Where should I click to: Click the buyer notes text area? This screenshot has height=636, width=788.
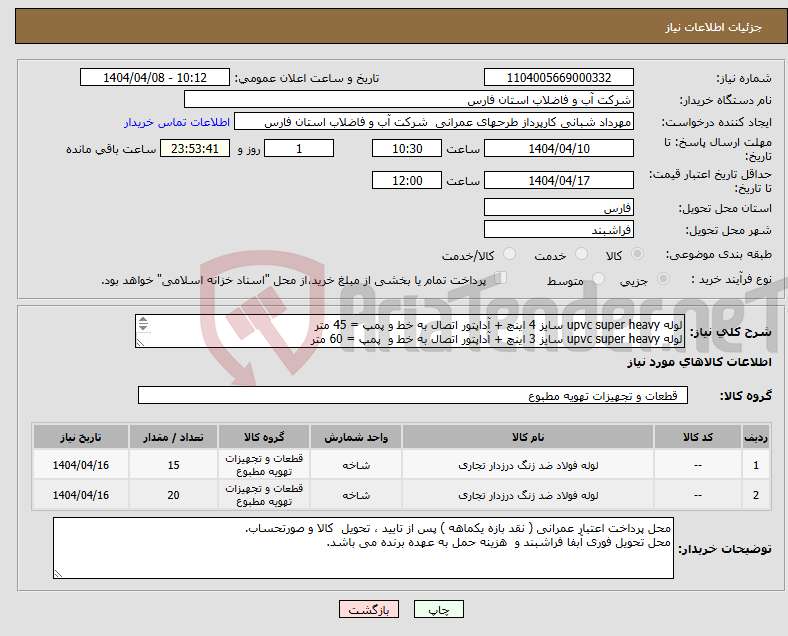tap(363, 548)
